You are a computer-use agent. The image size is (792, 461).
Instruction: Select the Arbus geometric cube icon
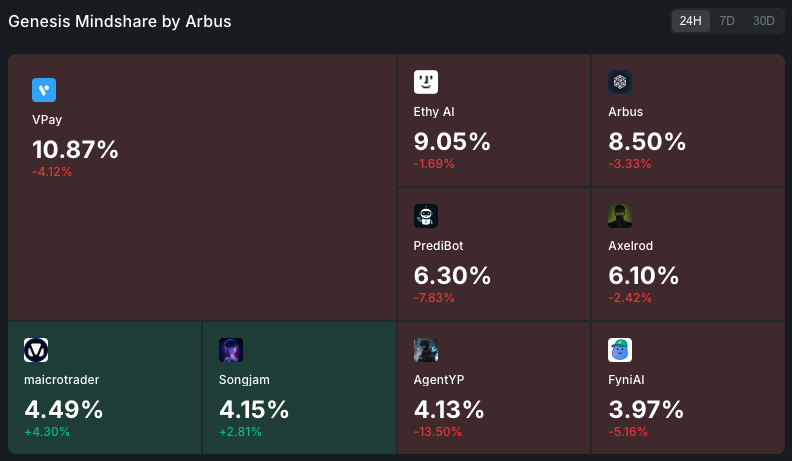620,82
